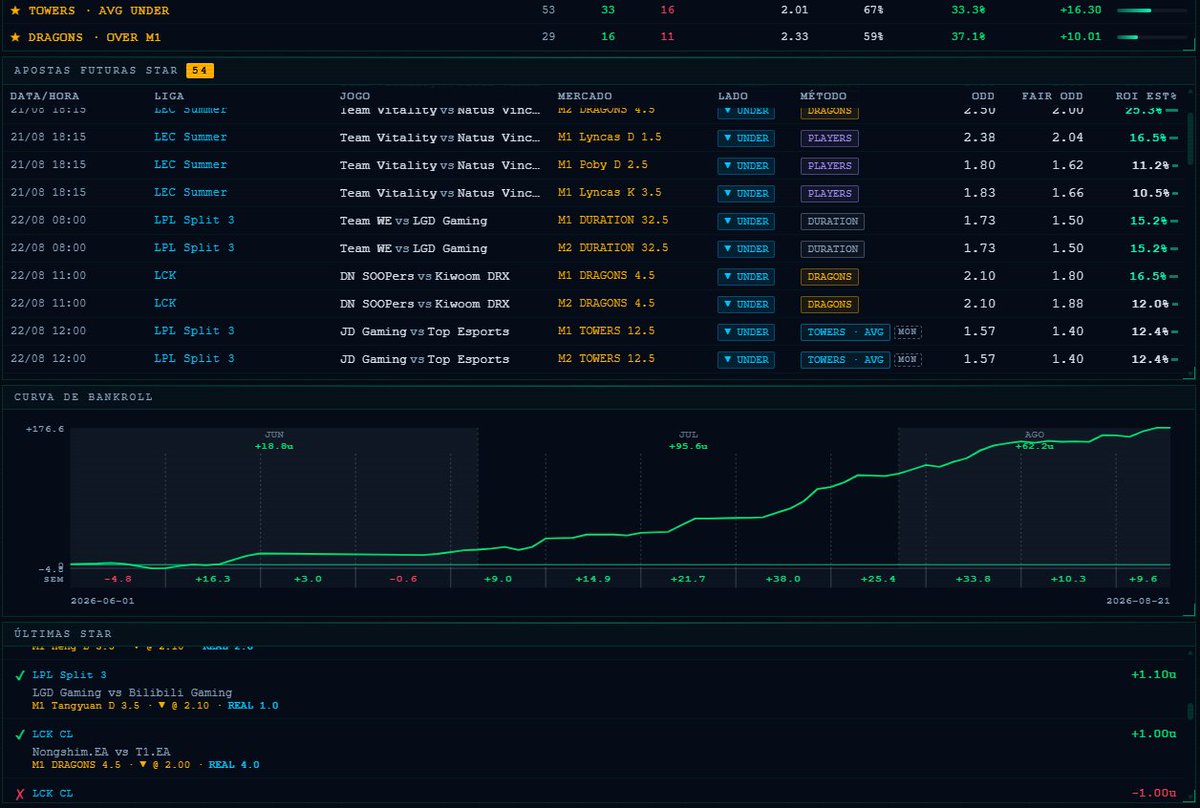Click the star beside TOWERS · AVG UNDER

(15, 10)
